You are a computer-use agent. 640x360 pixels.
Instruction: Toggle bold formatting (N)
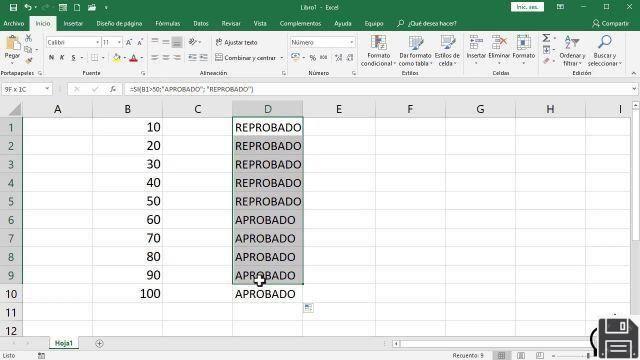[x=51, y=58]
